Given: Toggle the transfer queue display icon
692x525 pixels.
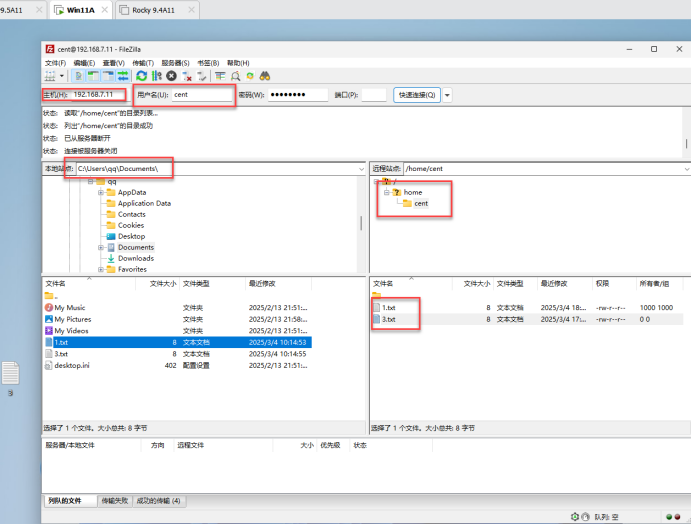Looking at the screenshot, I should click(122, 76).
